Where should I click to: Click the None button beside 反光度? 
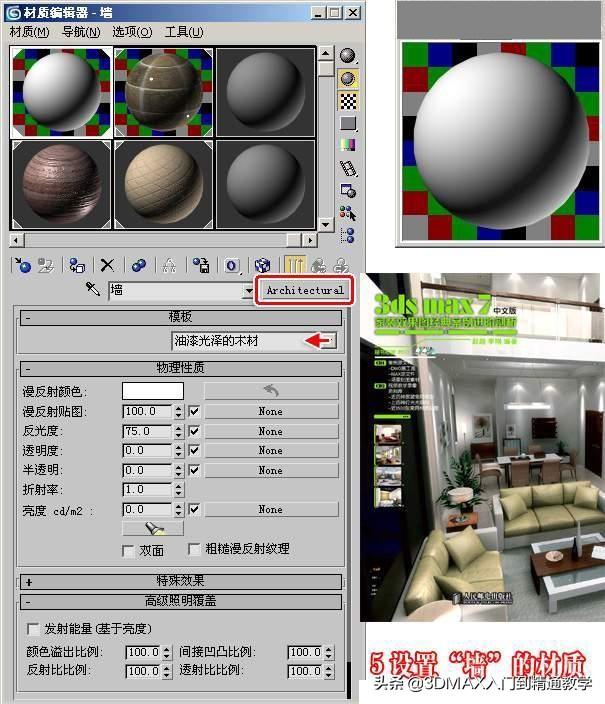(x=270, y=431)
